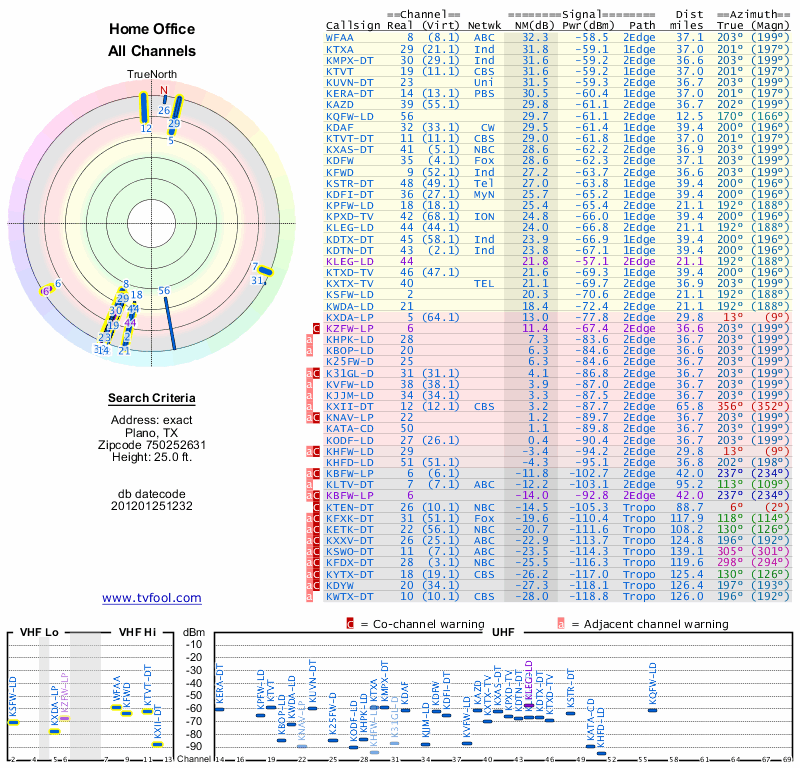Click the co-channel warning icon beside KZFW-LP
The width and height of the screenshot is (800, 768).
[x=316, y=329]
